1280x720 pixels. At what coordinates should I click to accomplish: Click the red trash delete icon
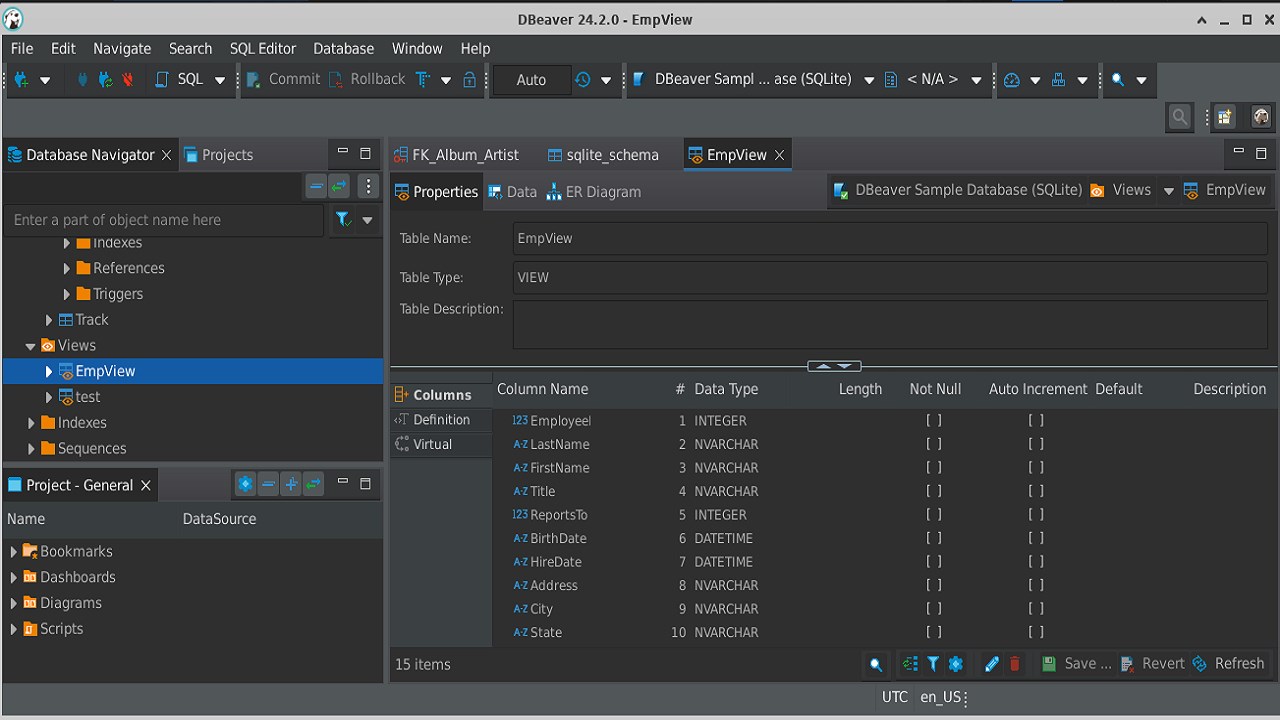click(x=1015, y=664)
